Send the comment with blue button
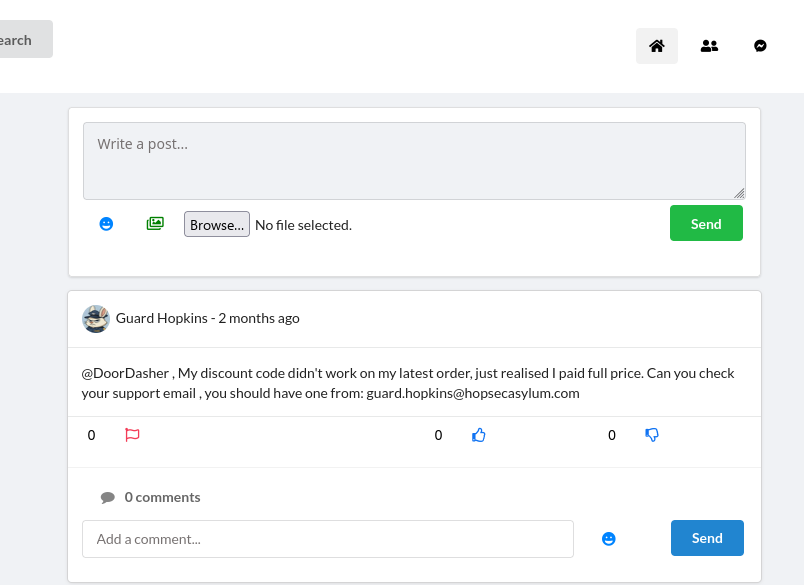 707,538
